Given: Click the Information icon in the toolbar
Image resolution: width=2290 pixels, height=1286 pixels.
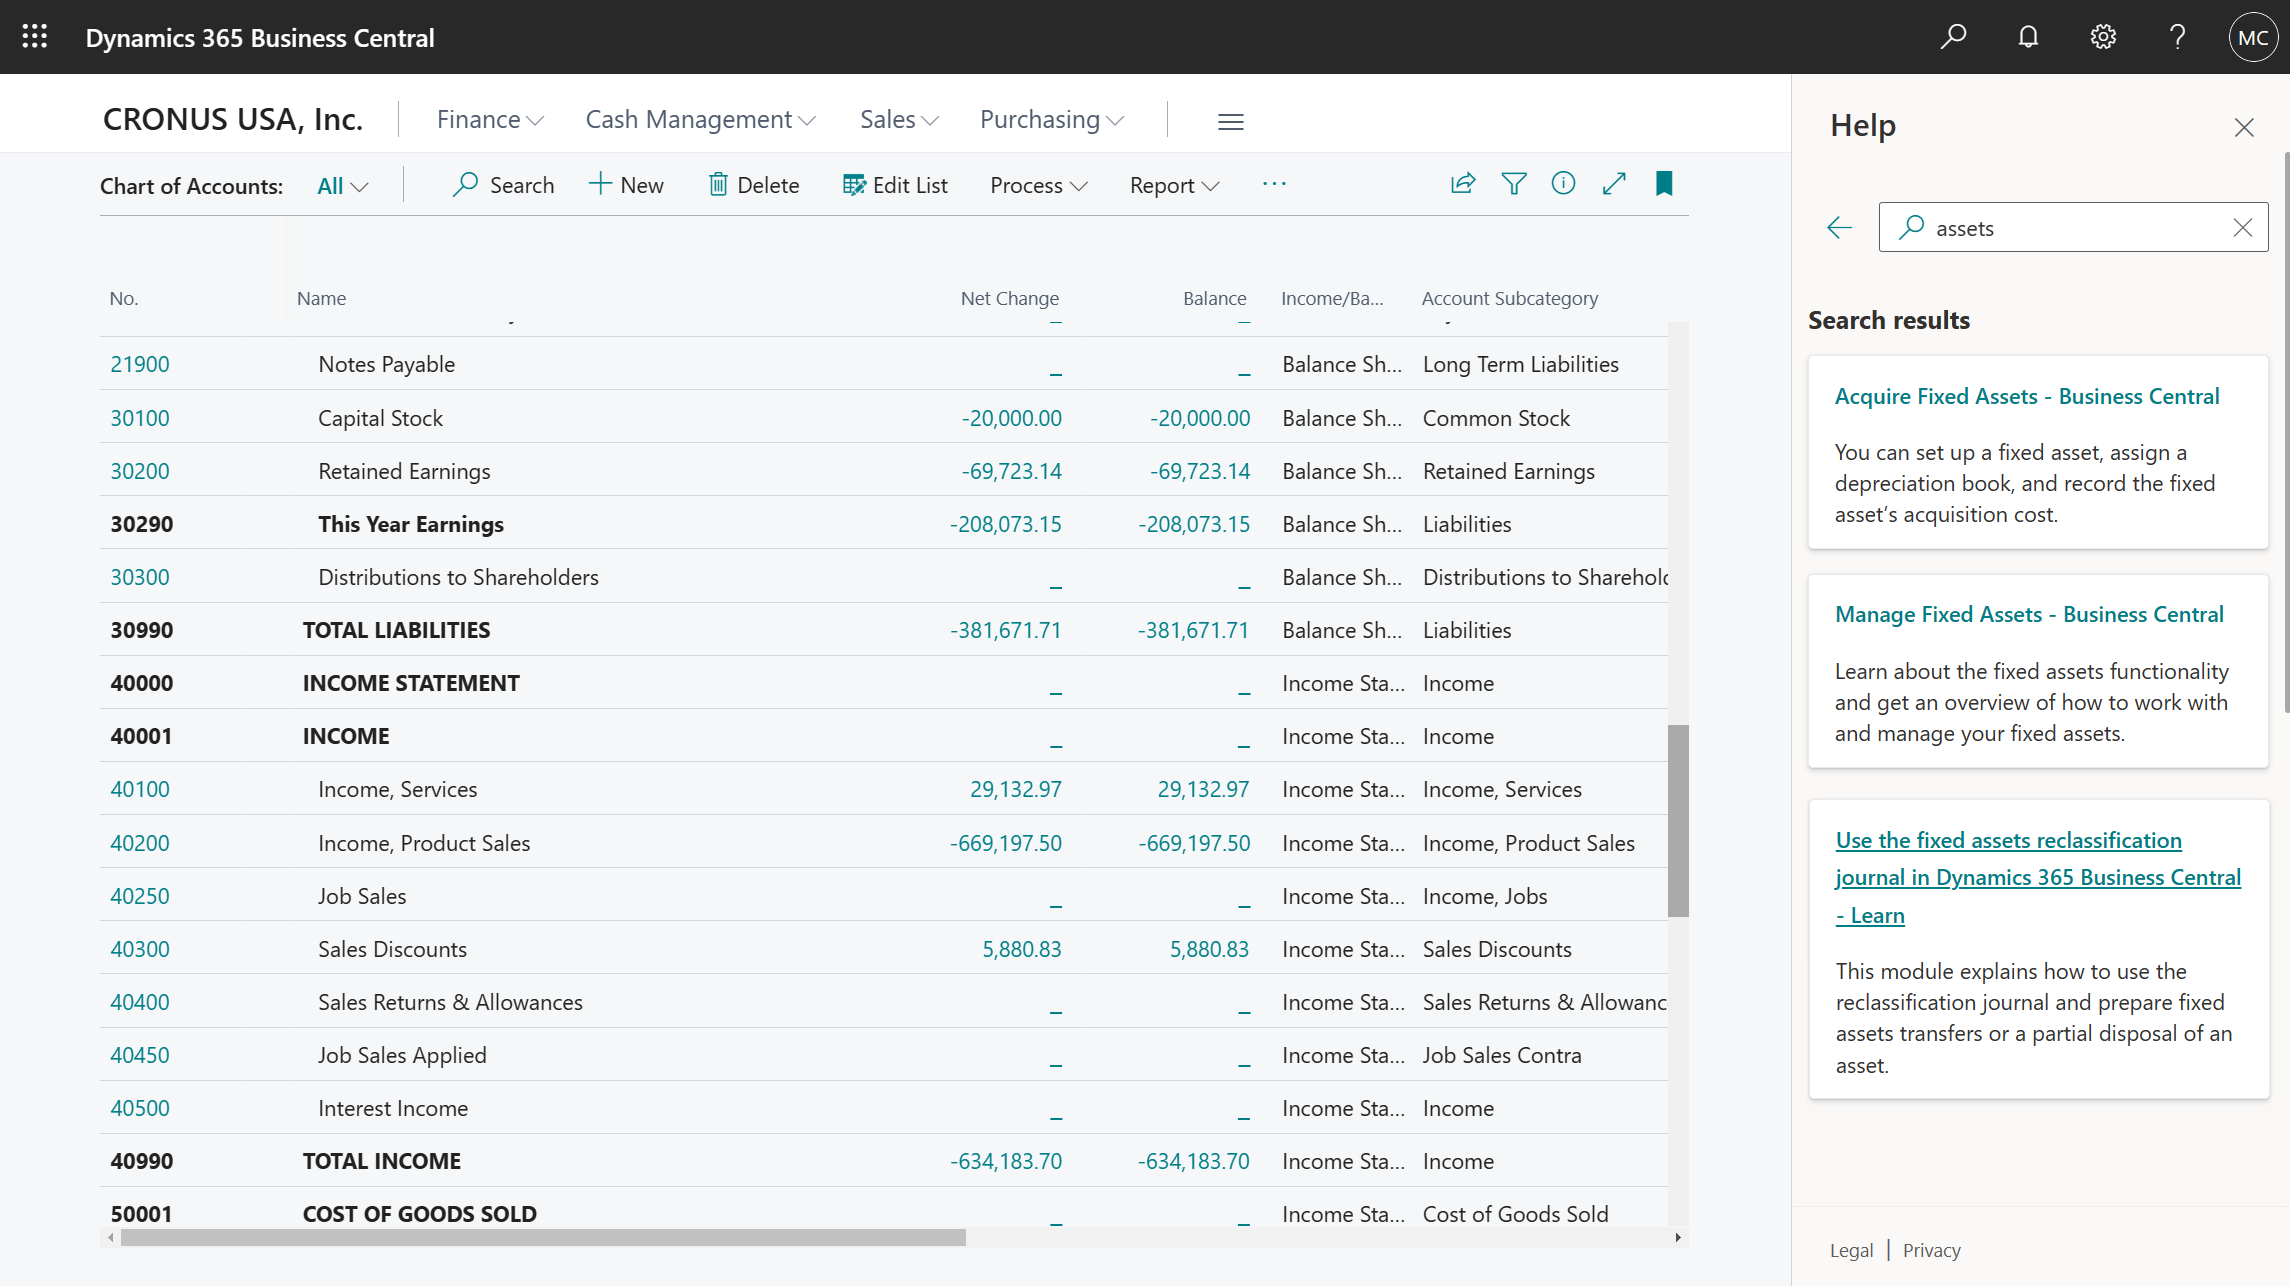Looking at the screenshot, I should point(1562,184).
